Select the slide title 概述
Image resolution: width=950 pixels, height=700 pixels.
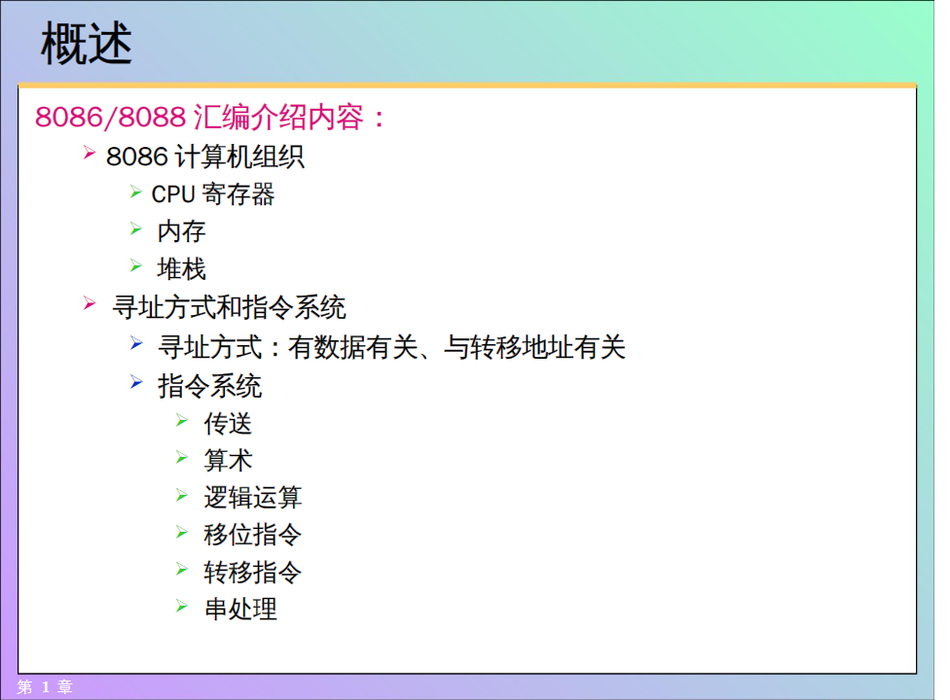coord(87,45)
